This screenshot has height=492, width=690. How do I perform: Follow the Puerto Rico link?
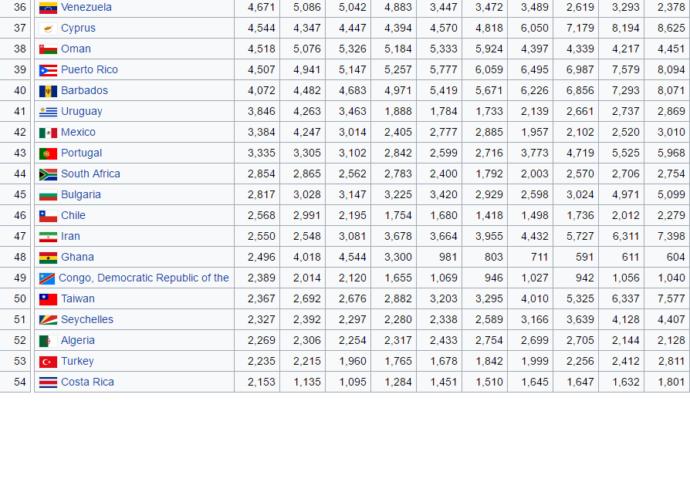coord(89,70)
